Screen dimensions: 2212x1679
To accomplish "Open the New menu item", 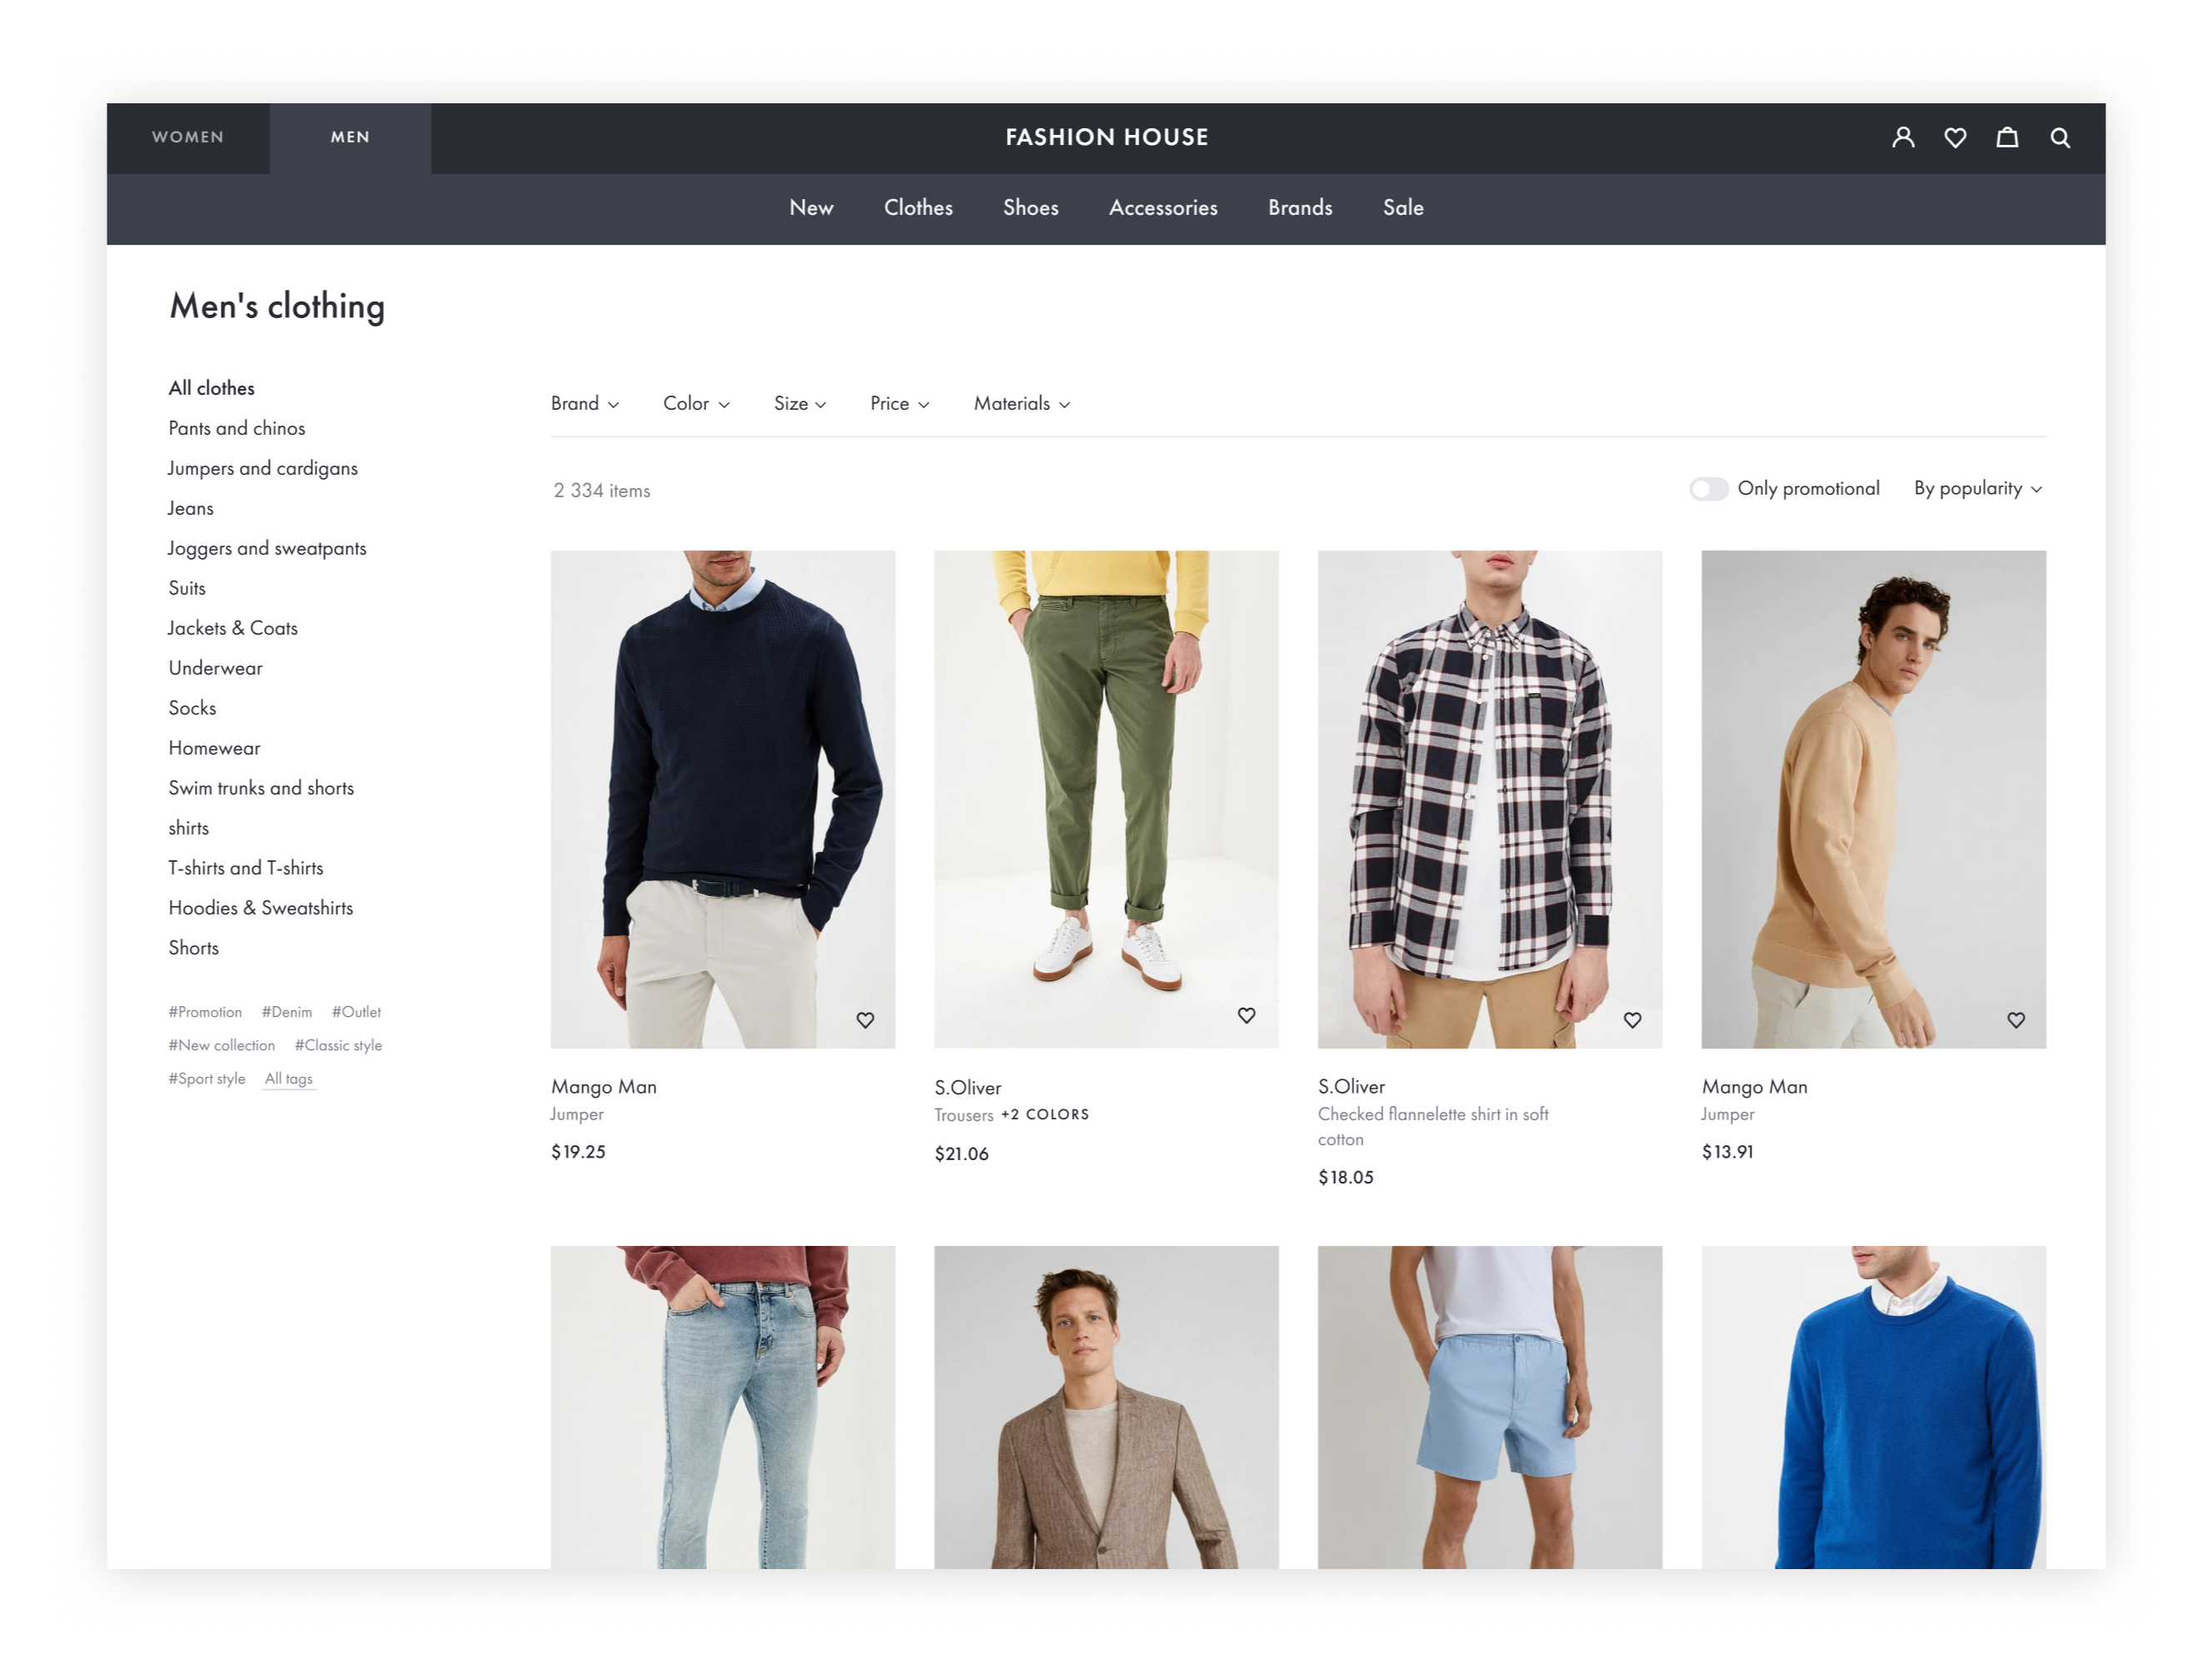I will [x=811, y=208].
